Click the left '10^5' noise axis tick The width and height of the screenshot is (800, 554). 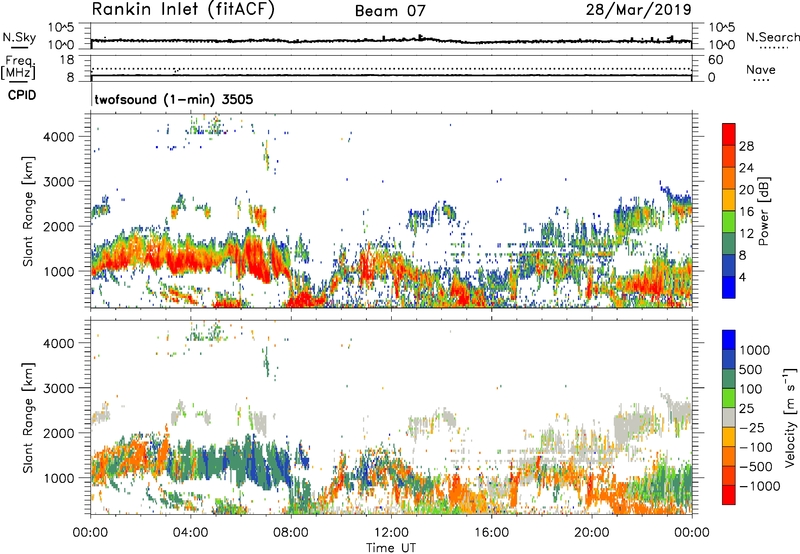(x=61, y=28)
